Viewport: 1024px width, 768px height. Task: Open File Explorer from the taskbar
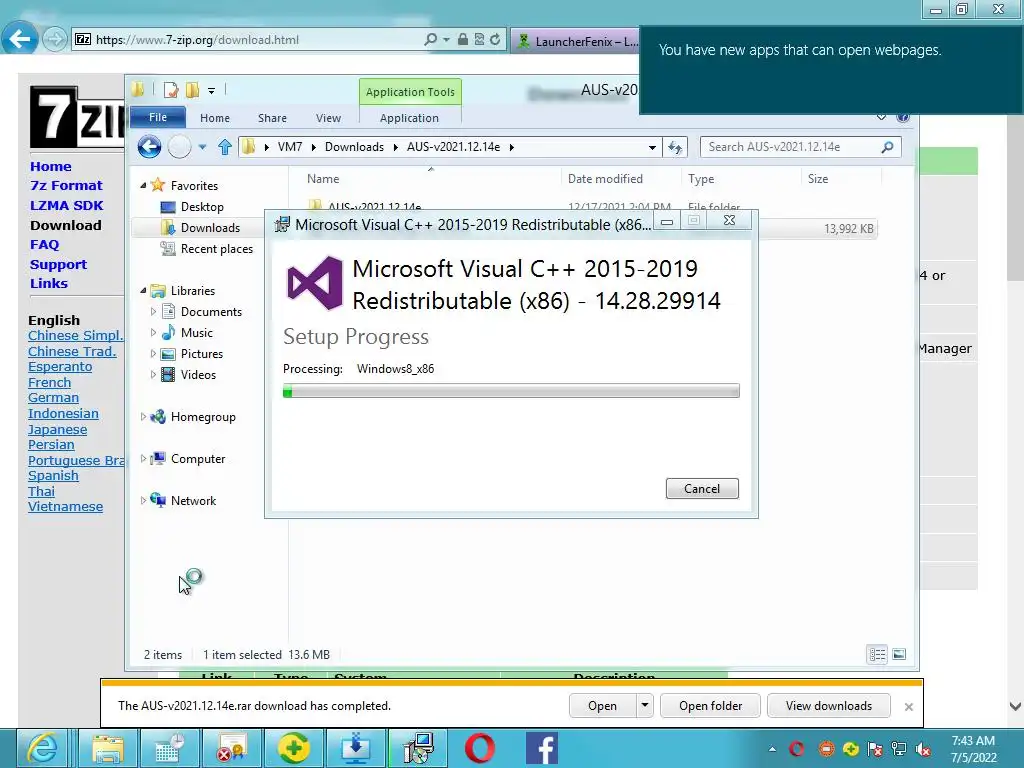point(108,748)
